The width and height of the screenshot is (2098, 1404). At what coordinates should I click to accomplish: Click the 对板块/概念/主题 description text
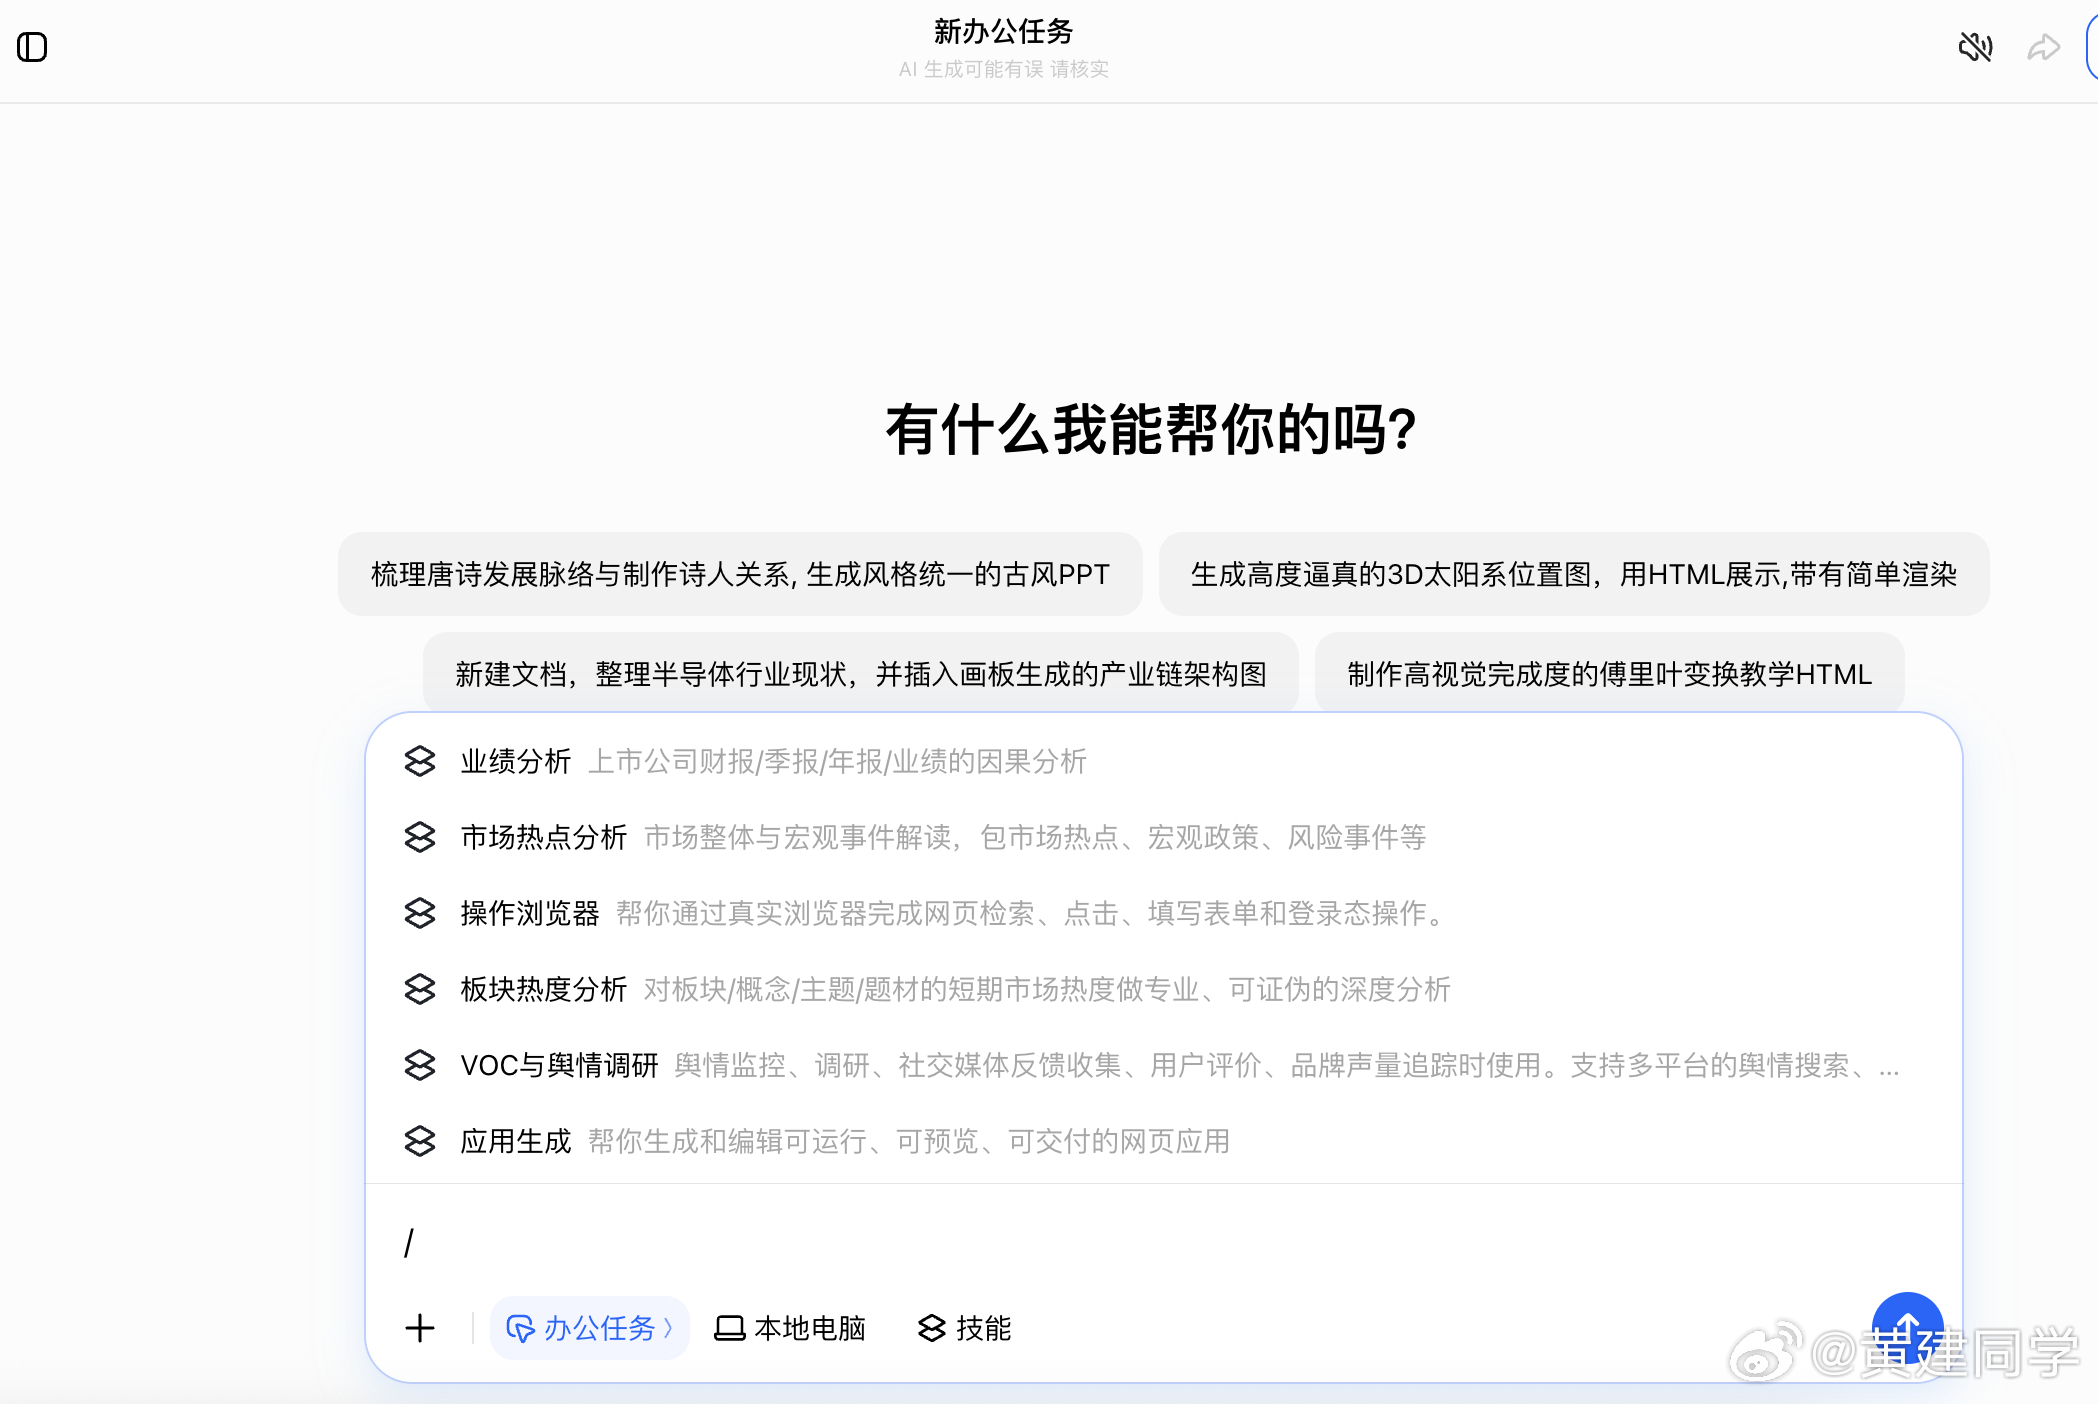(x=1047, y=989)
